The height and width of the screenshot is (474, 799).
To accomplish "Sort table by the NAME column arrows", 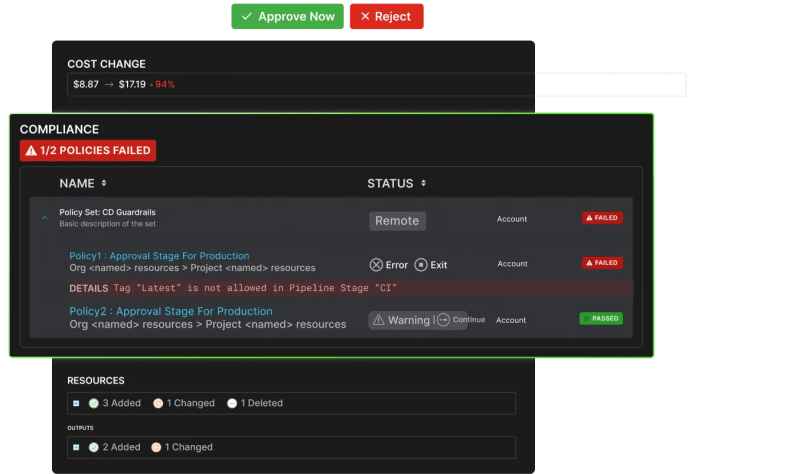I will tap(104, 183).
